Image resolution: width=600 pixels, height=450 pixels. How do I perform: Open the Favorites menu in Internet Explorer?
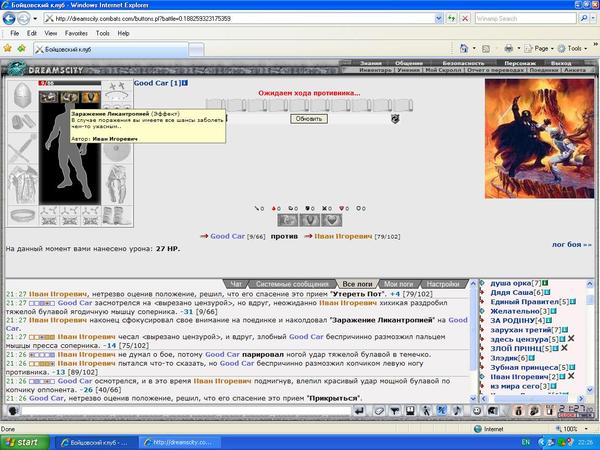click(x=76, y=33)
